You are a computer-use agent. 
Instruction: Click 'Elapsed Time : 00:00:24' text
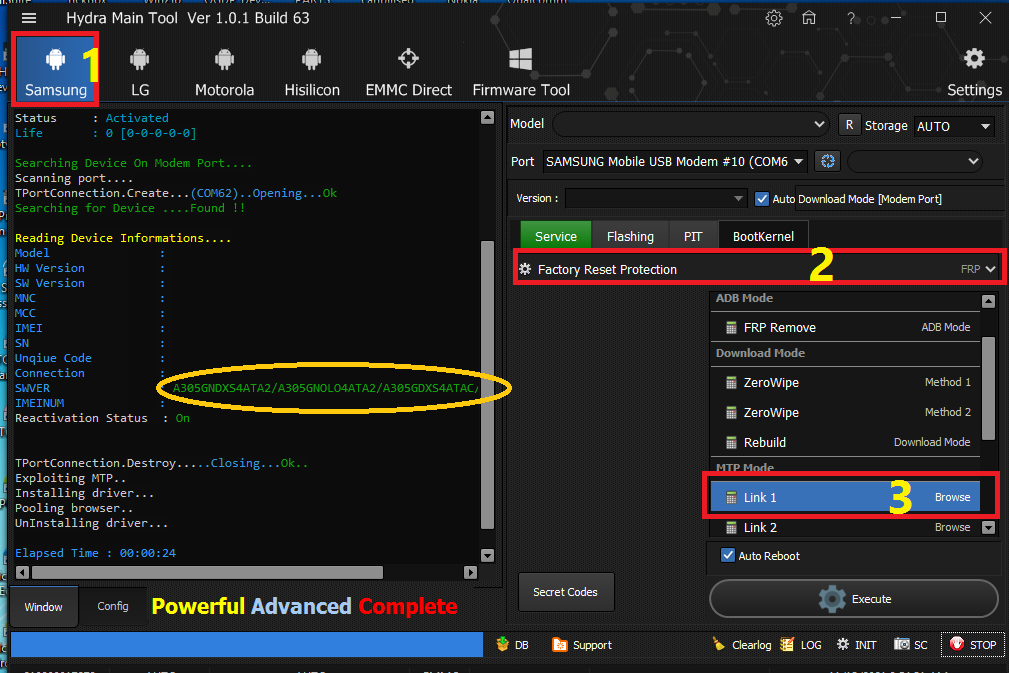(95, 553)
